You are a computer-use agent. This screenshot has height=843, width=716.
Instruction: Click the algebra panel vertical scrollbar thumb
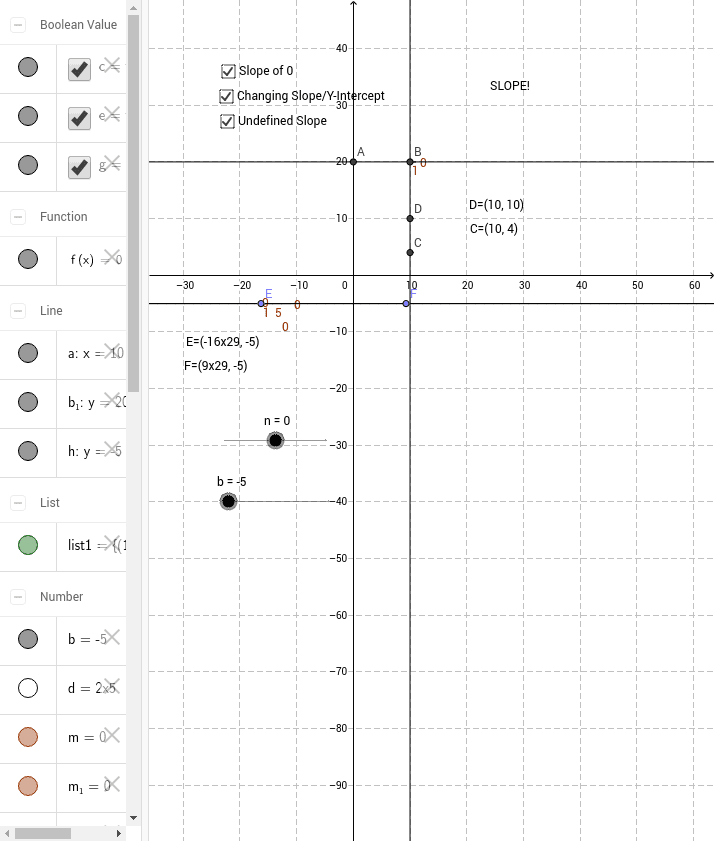[133, 203]
